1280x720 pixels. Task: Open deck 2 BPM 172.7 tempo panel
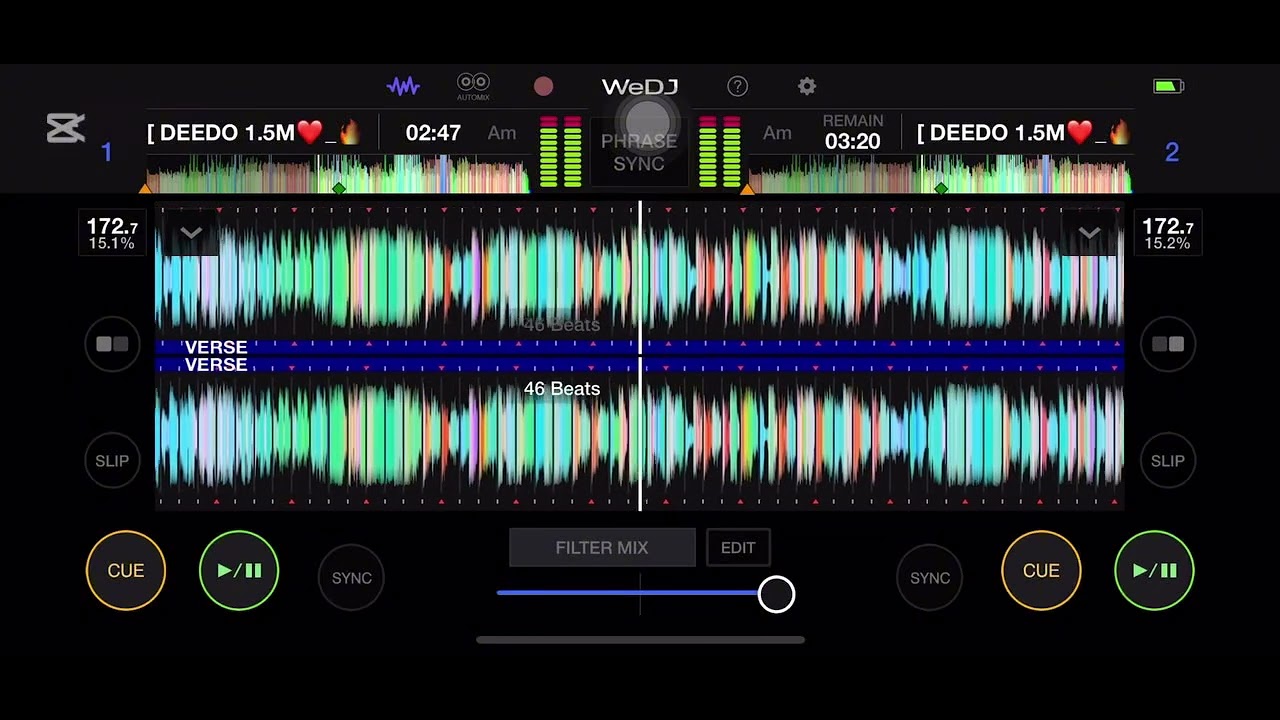pos(1167,233)
